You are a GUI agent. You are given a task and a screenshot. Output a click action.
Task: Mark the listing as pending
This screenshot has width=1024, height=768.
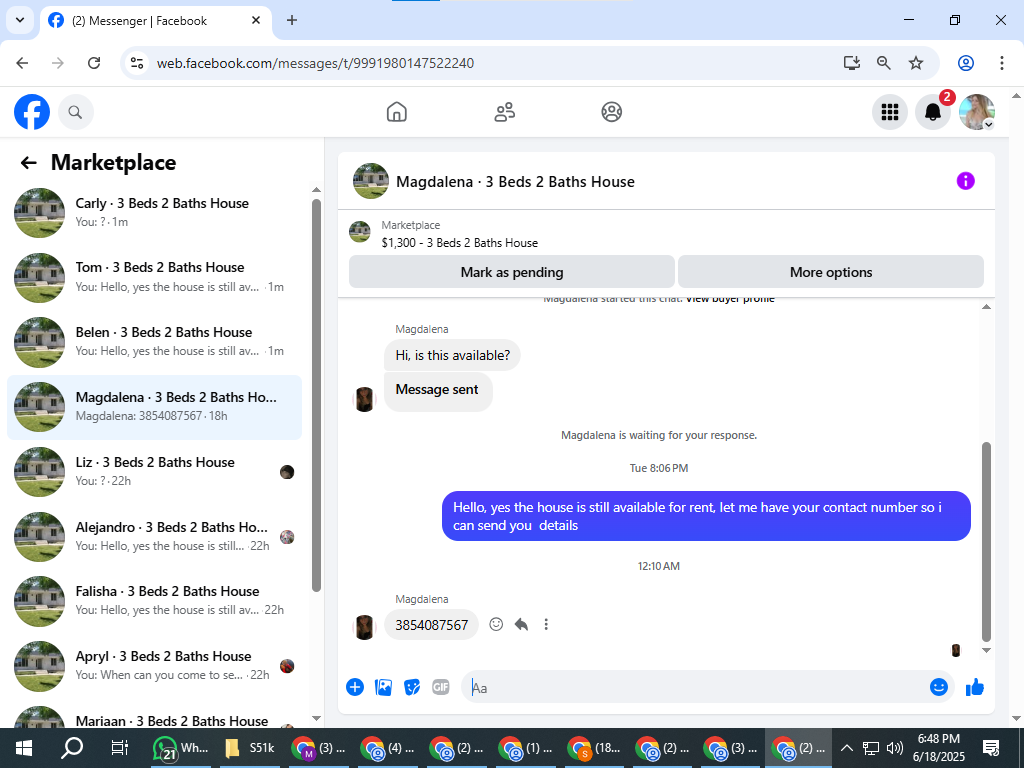(x=511, y=272)
